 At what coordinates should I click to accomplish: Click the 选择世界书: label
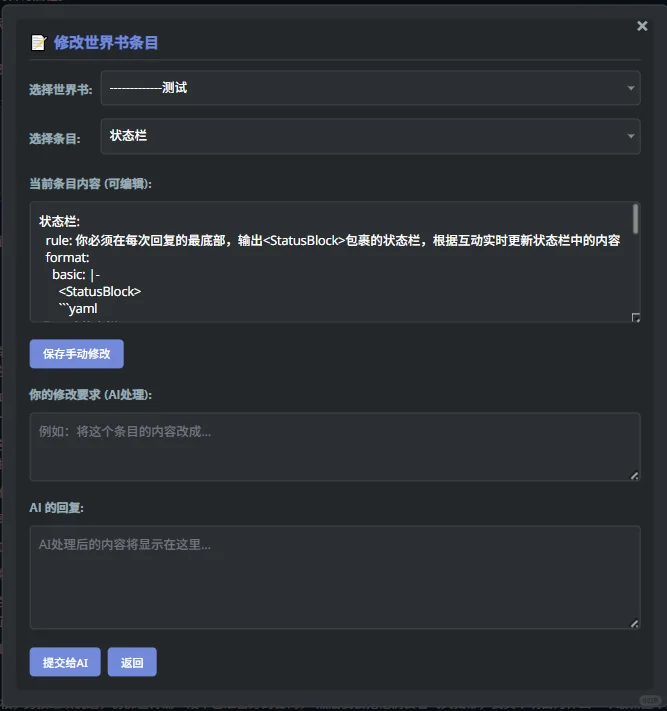click(x=61, y=89)
